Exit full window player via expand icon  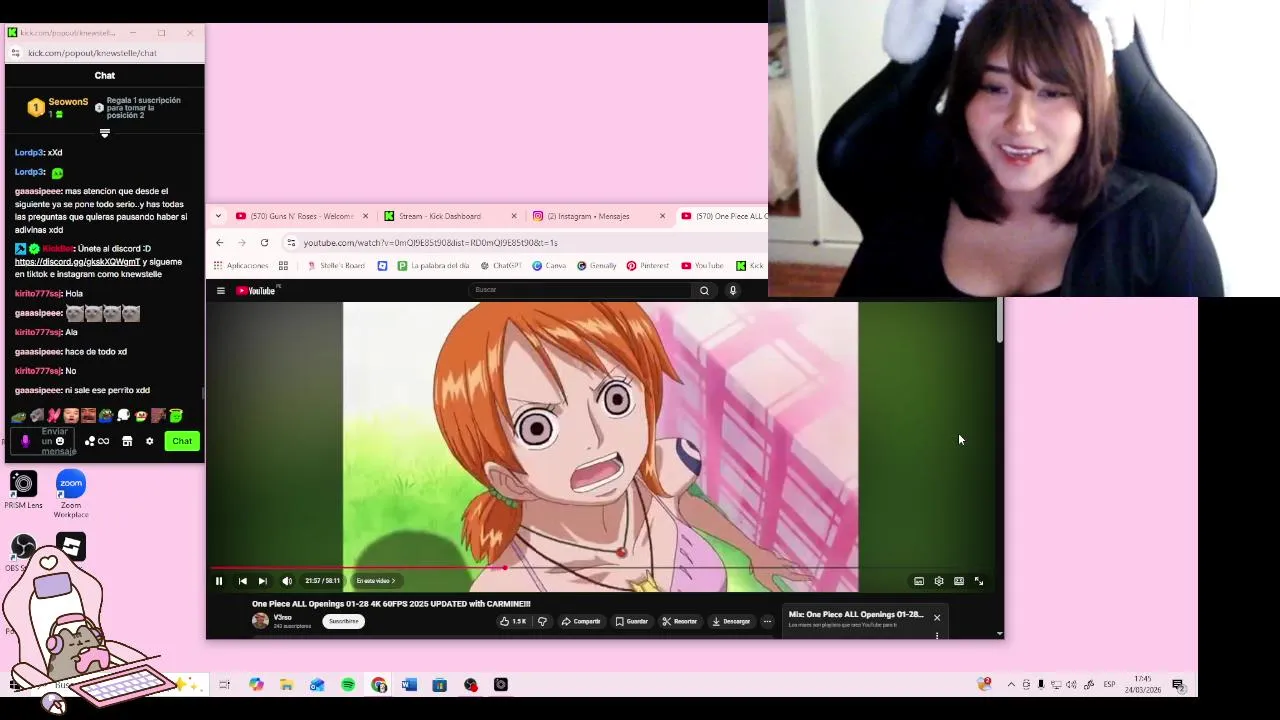coord(979,581)
